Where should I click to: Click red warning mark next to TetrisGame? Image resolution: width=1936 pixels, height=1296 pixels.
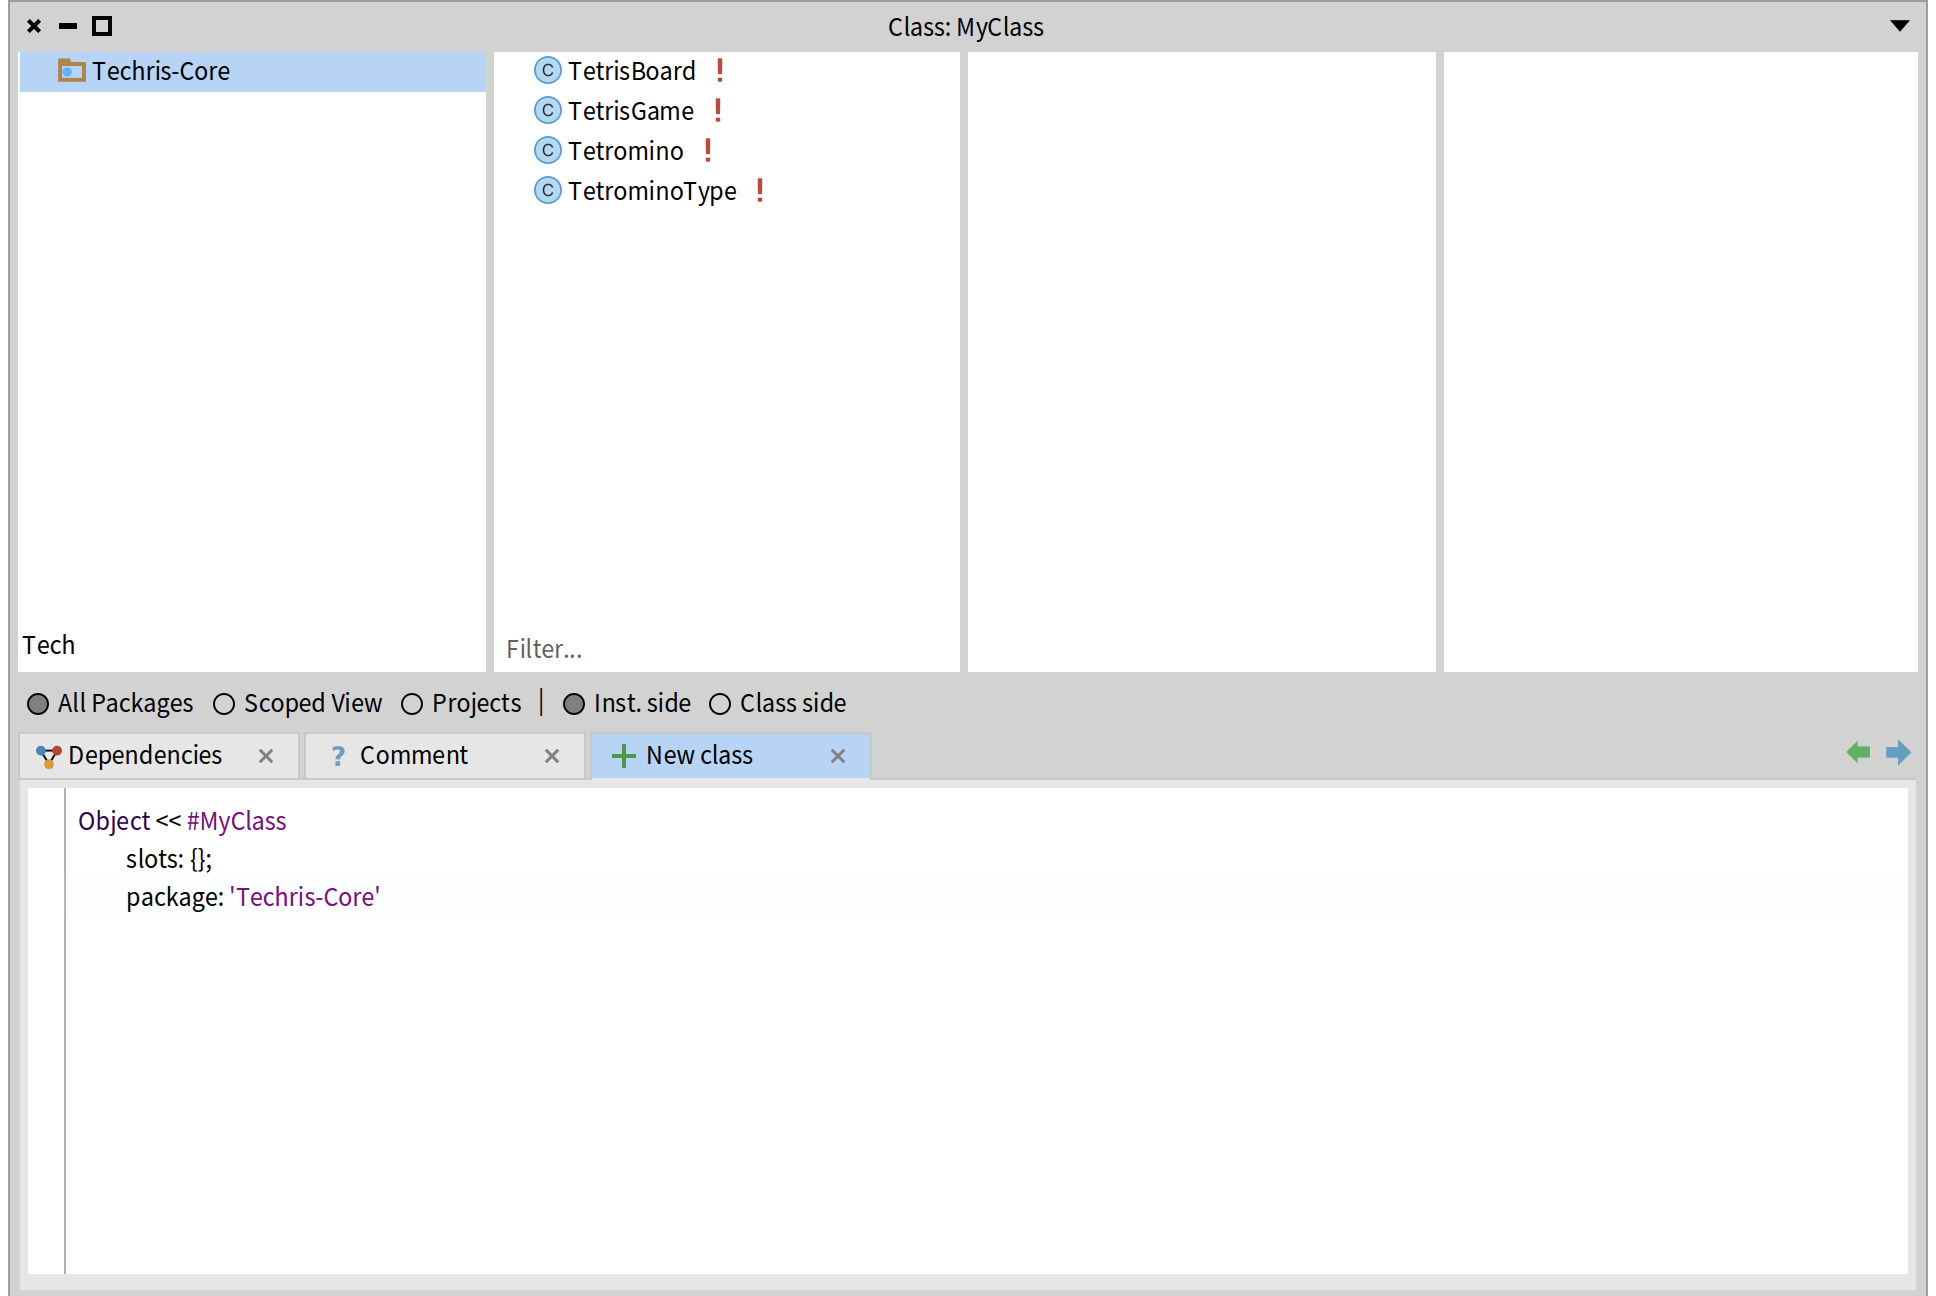tap(718, 111)
